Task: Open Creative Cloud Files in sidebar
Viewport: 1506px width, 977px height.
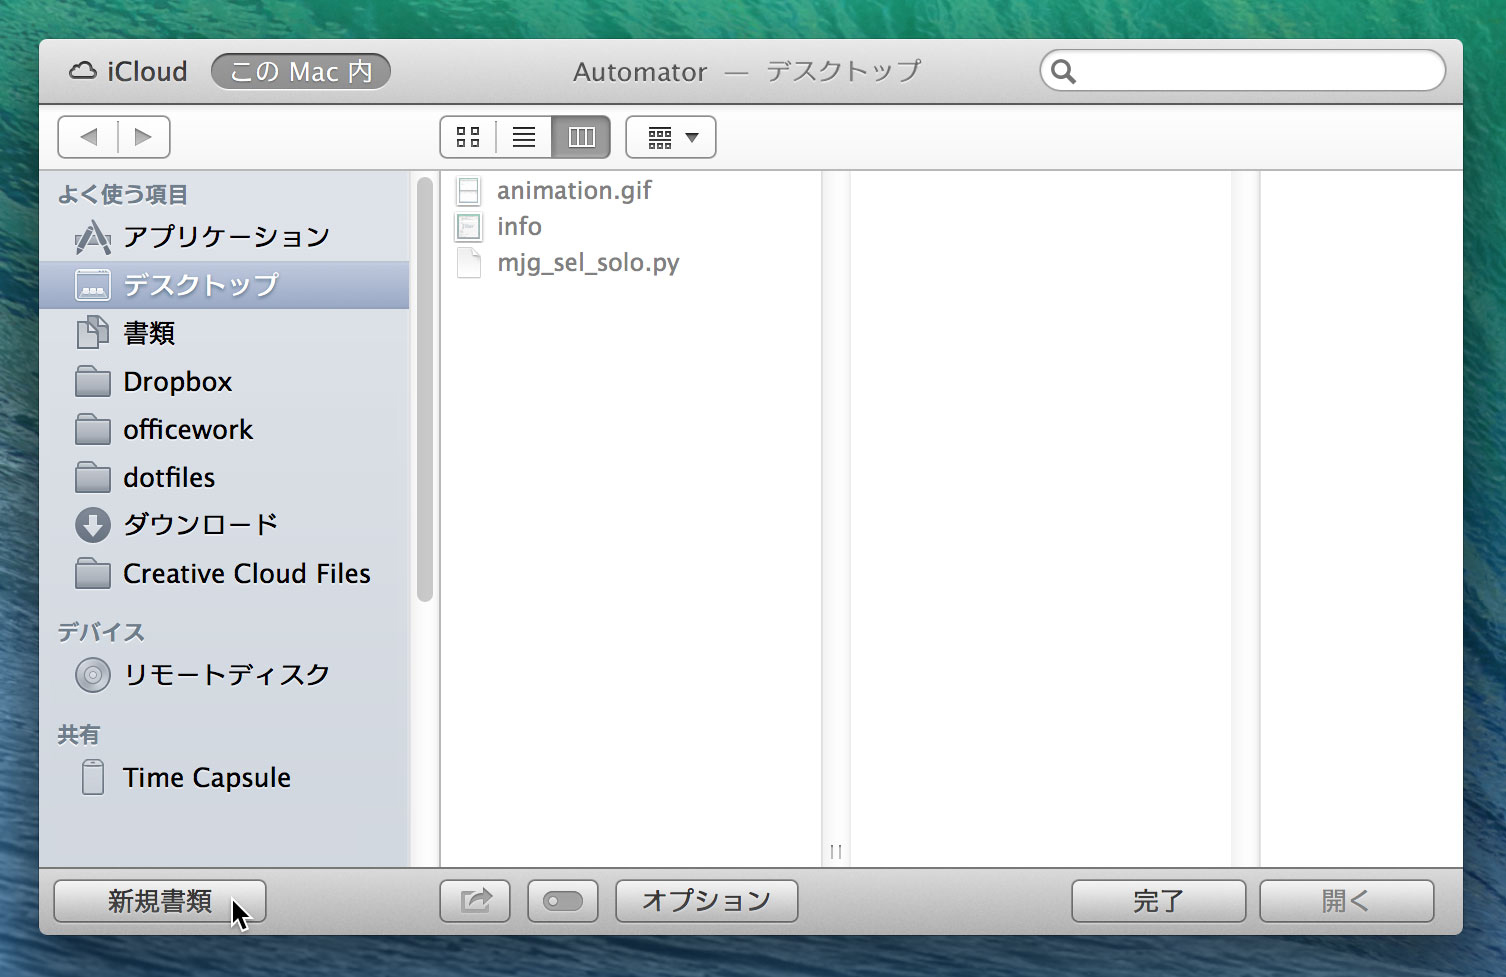Action: [x=224, y=573]
